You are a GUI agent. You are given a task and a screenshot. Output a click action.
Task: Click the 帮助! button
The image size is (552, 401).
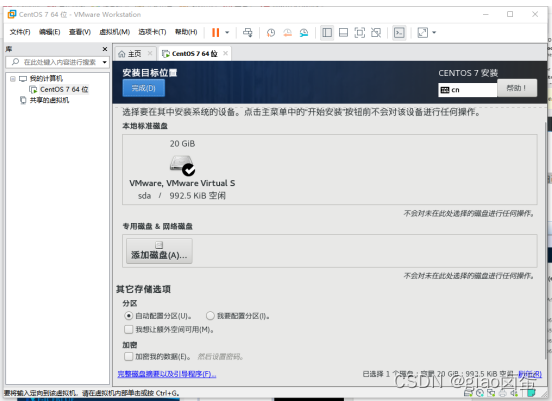[517, 88]
